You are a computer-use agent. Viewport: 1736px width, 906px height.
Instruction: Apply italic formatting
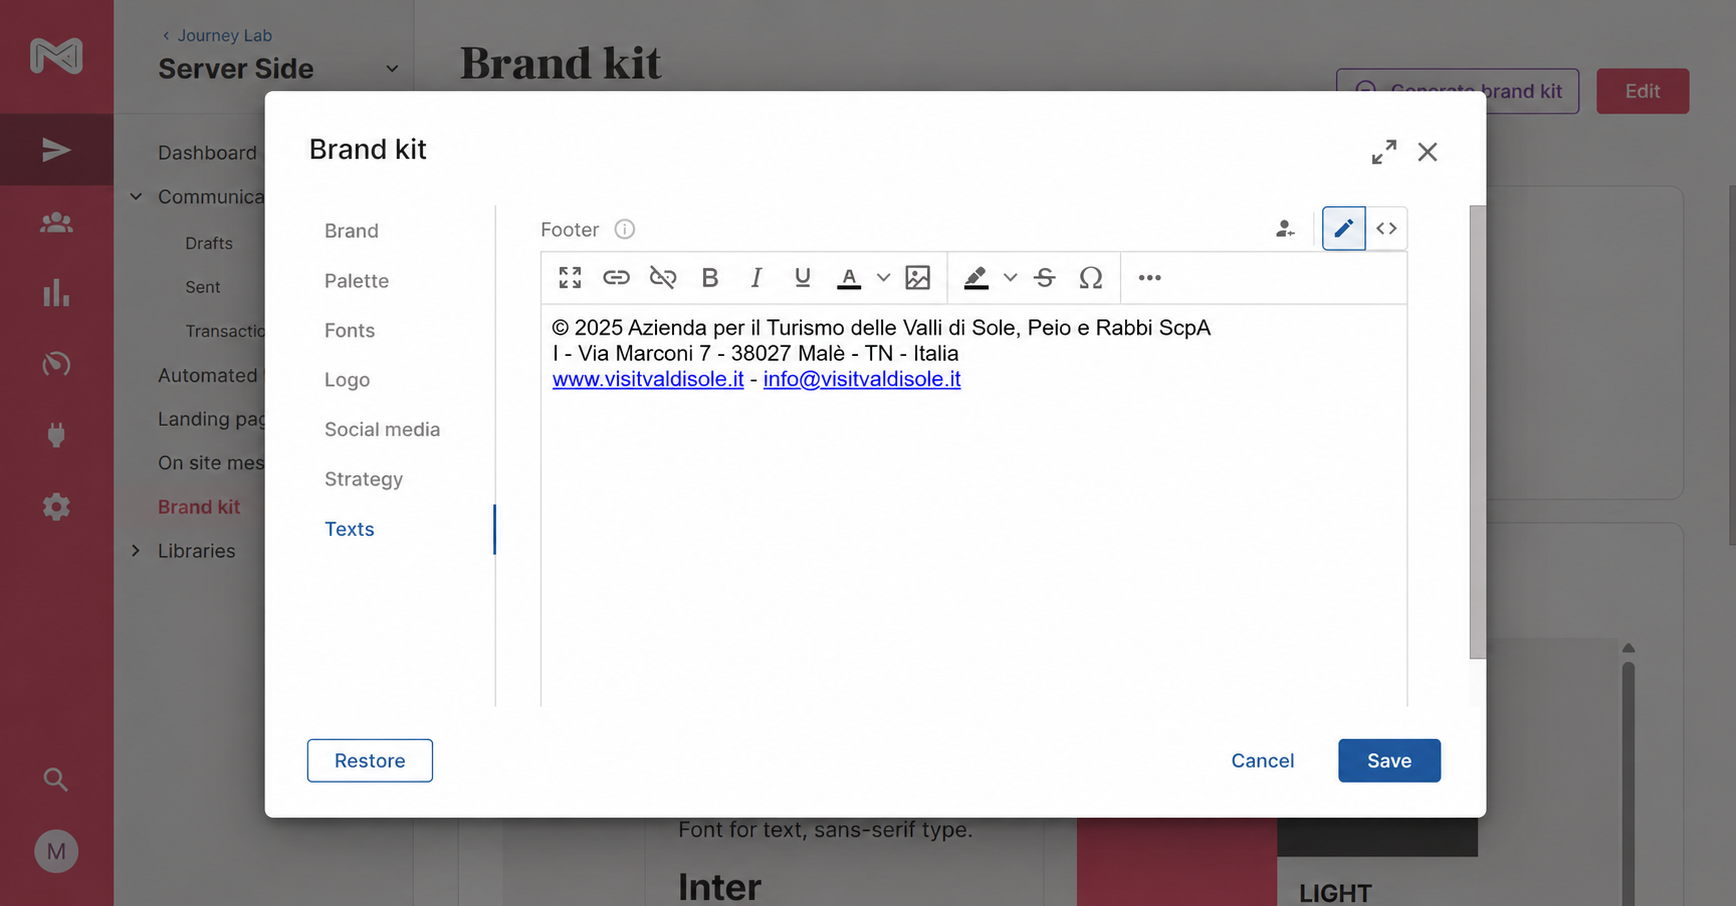coord(756,278)
